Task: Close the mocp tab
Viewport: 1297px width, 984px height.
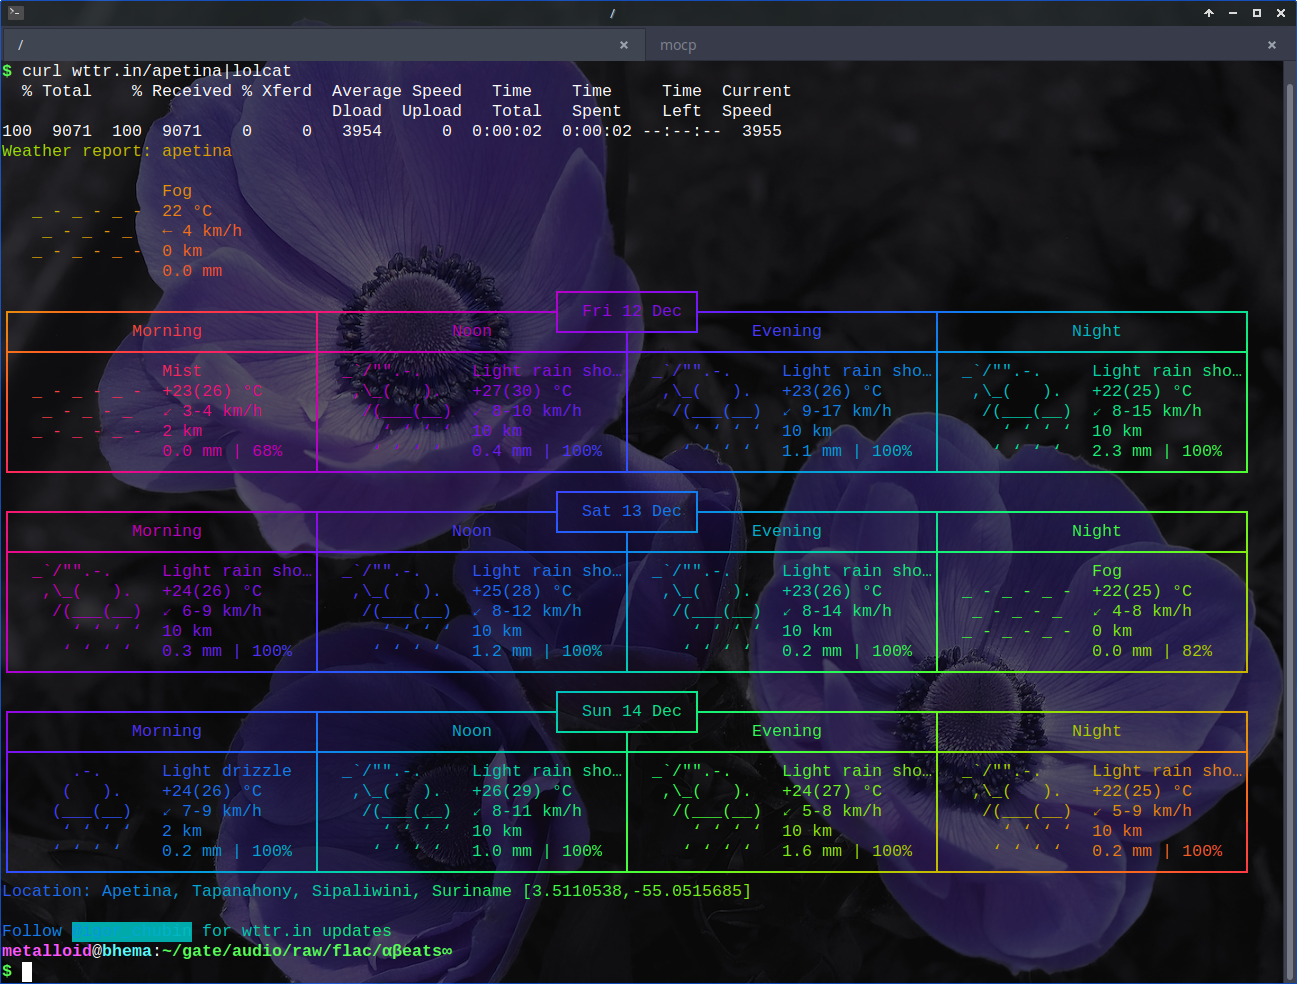Action: [x=1271, y=45]
